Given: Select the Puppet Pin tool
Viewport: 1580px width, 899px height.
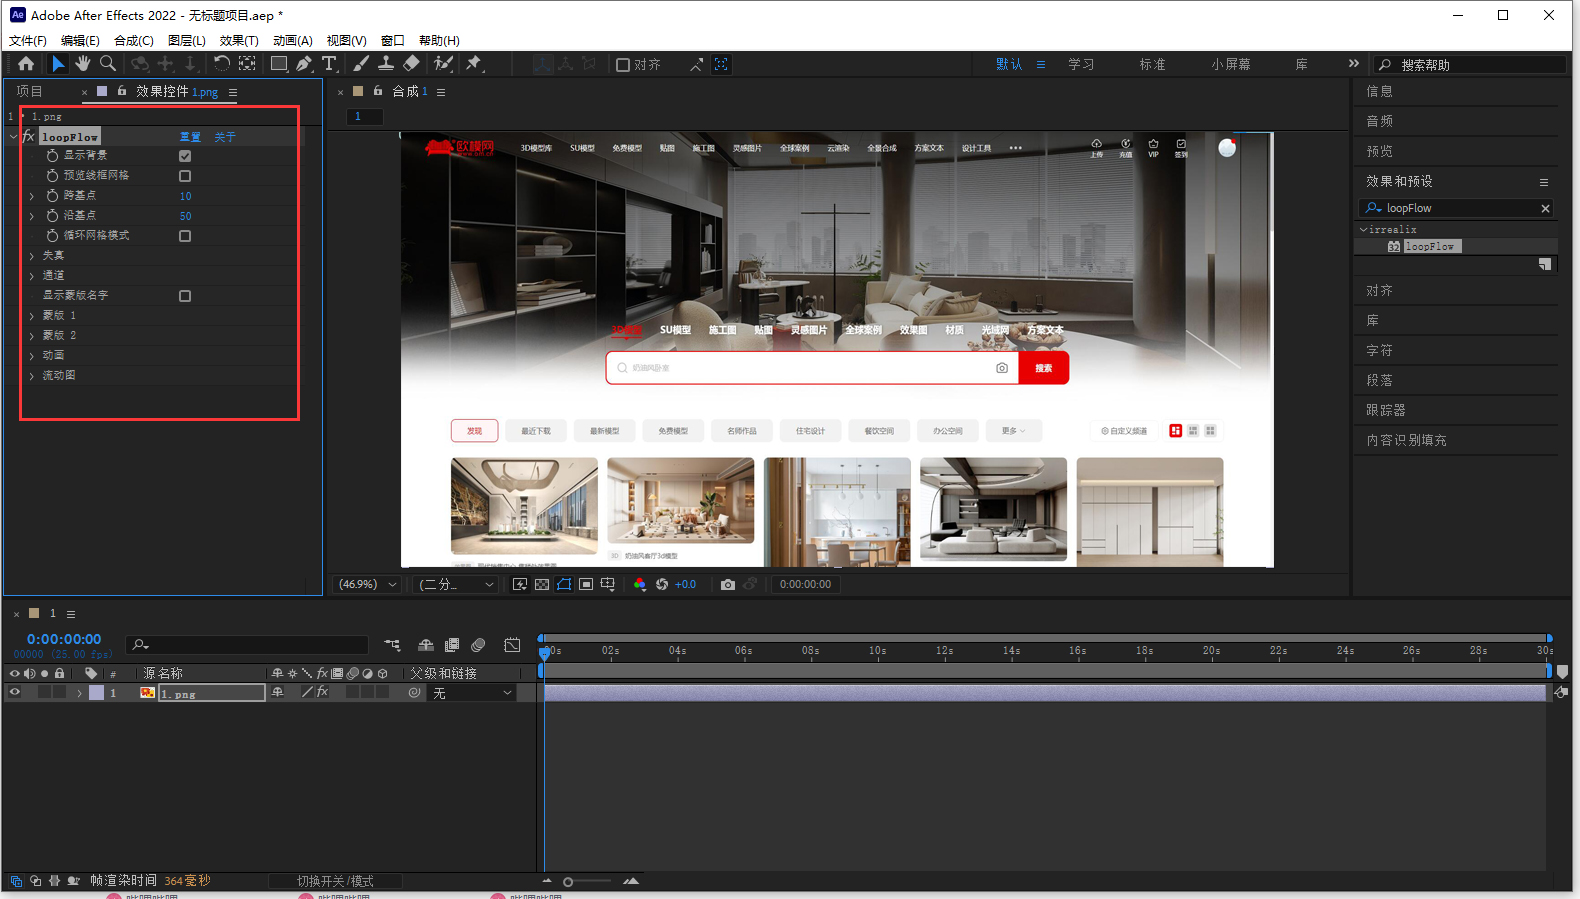Looking at the screenshot, I should coord(474,64).
